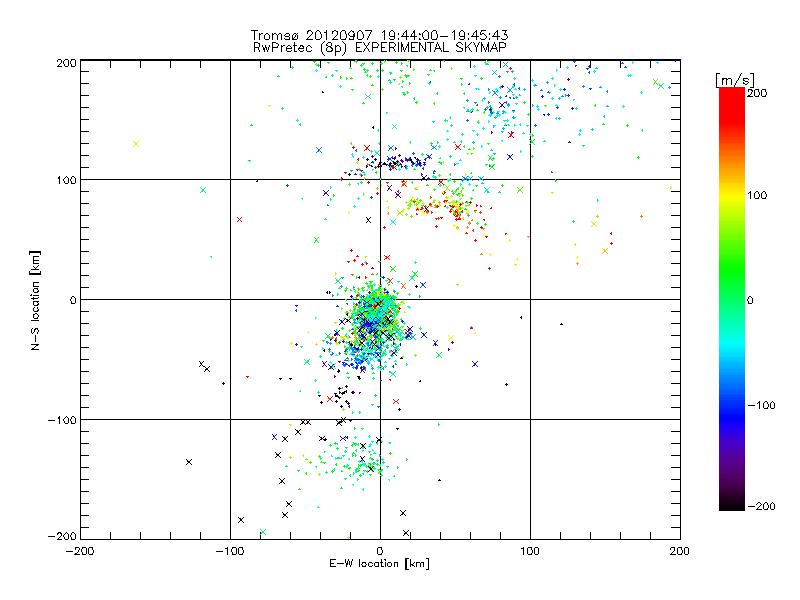The image size is (800, 600).
Task: Click the x-axis tick label '200'
Action: (680, 551)
